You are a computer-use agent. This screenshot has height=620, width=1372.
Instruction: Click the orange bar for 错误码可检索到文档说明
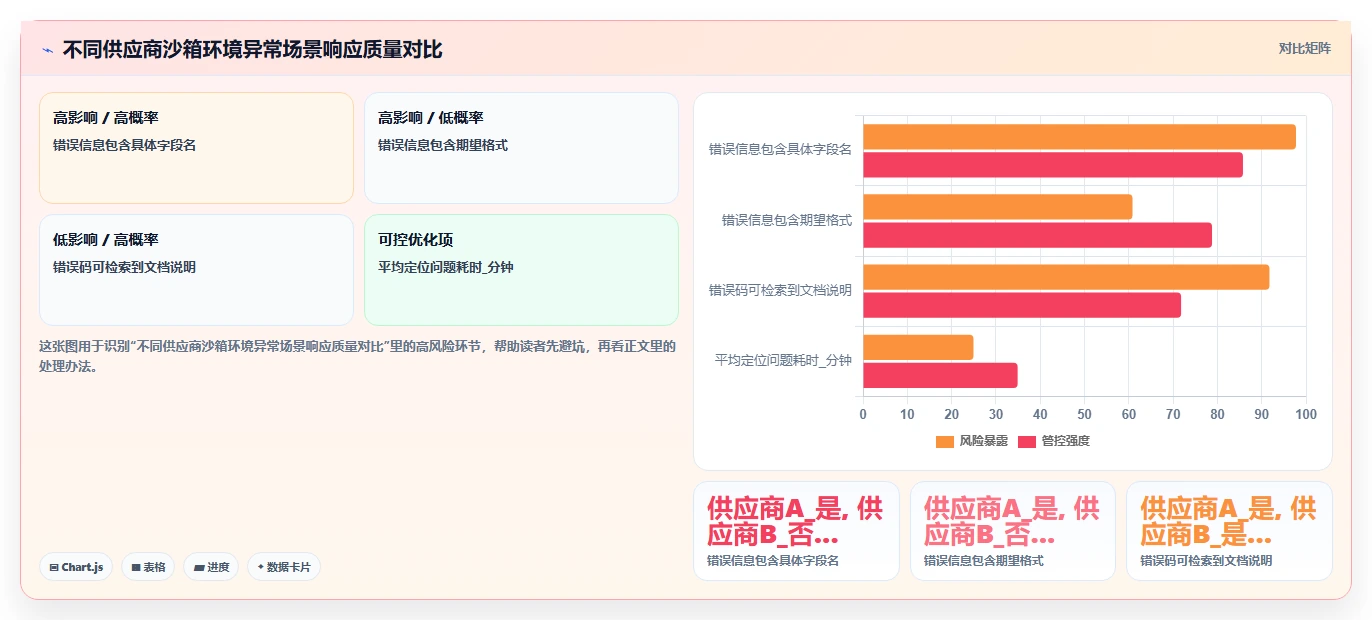[x=1066, y=277]
